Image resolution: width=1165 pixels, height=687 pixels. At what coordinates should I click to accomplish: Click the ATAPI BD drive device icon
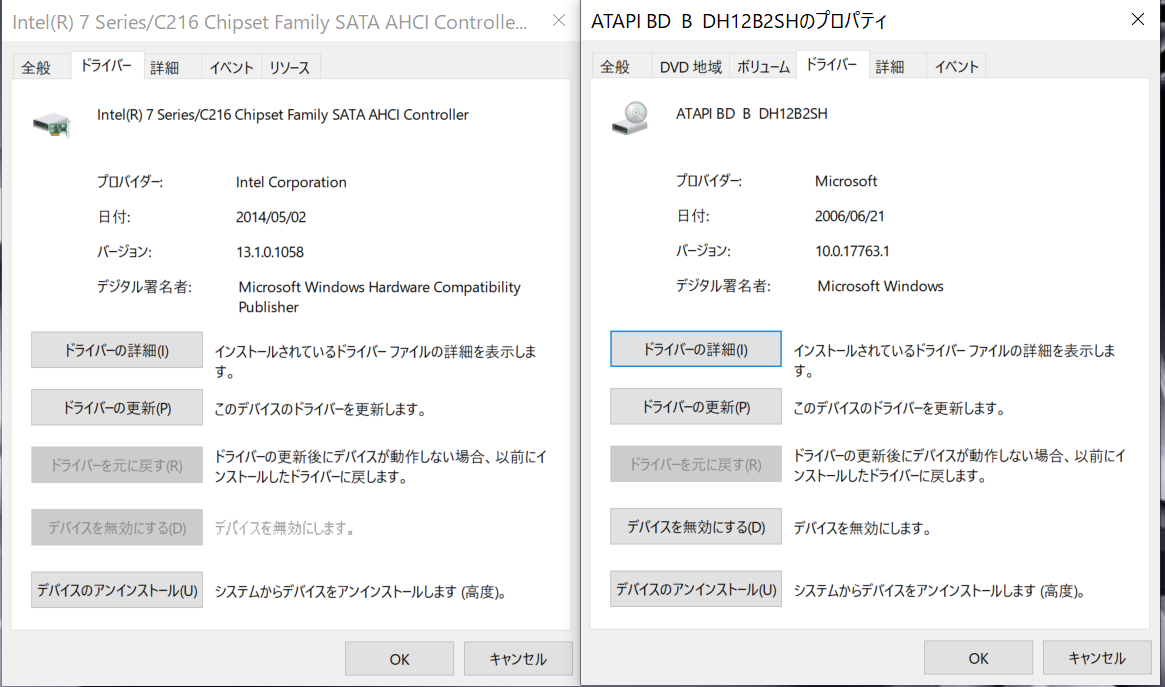coord(631,118)
